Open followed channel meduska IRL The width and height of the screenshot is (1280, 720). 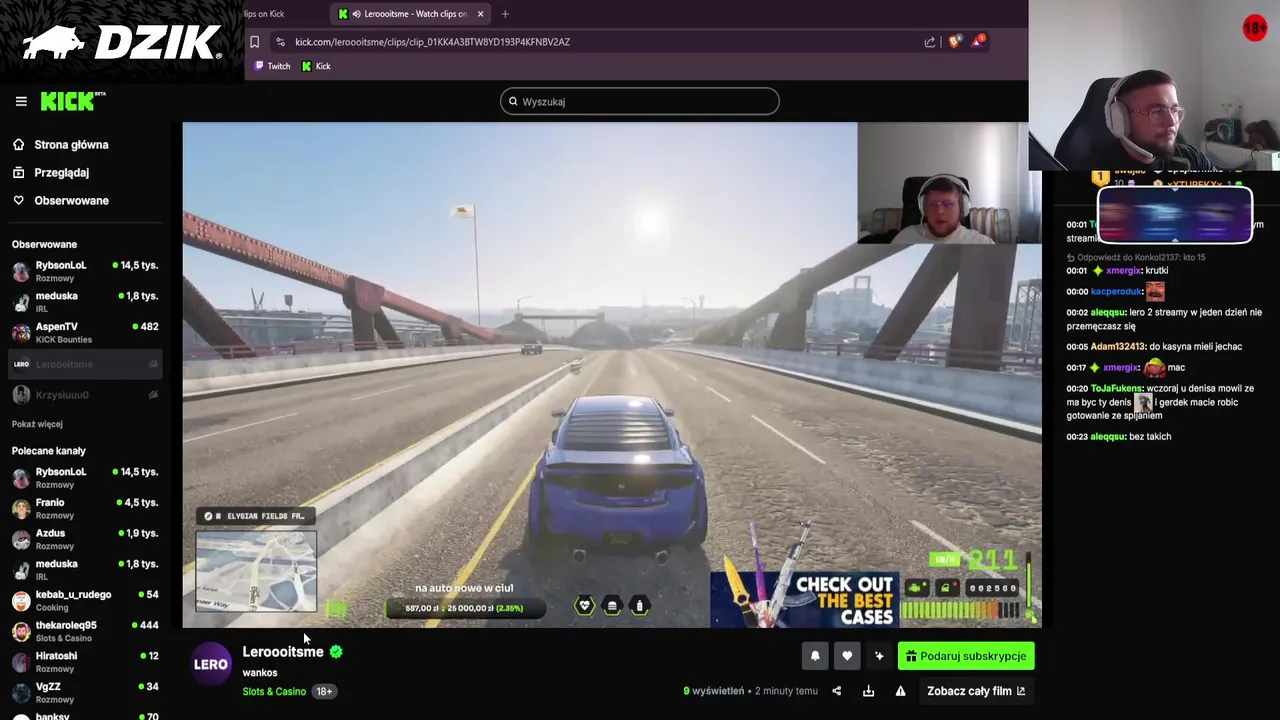pyautogui.click(x=85, y=302)
